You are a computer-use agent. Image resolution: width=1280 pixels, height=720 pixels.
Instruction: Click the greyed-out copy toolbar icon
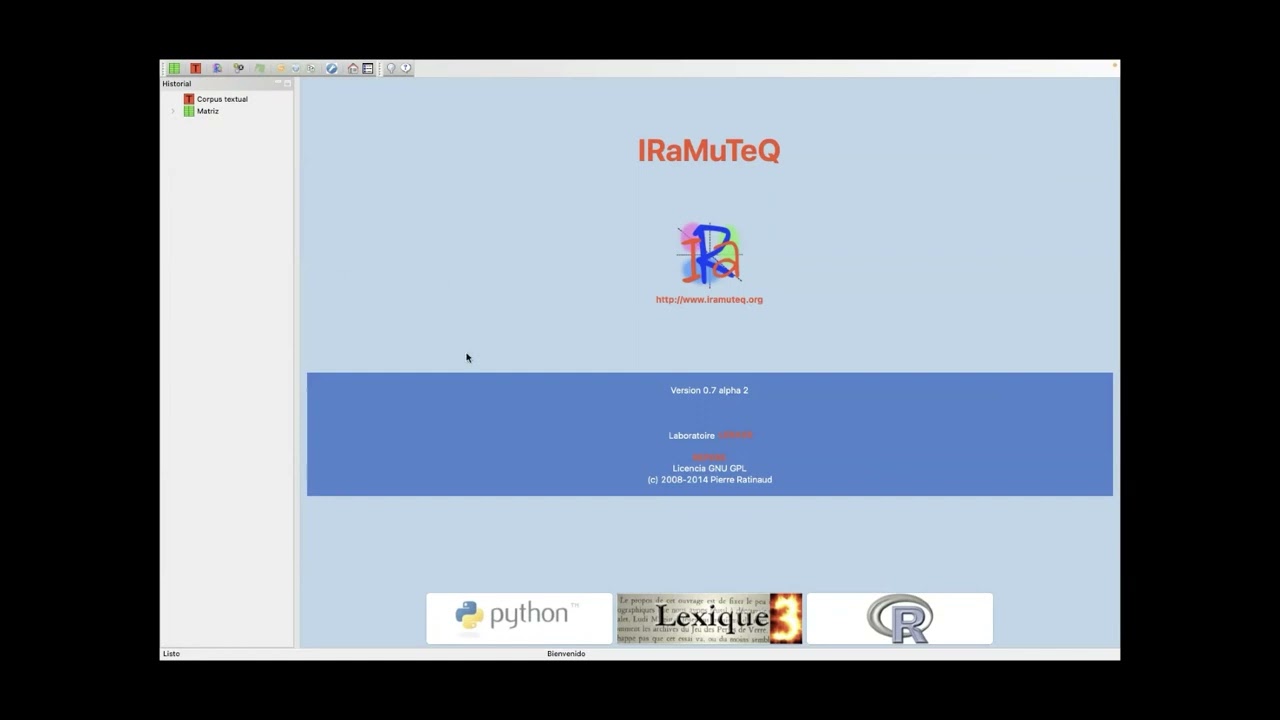(311, 68)
